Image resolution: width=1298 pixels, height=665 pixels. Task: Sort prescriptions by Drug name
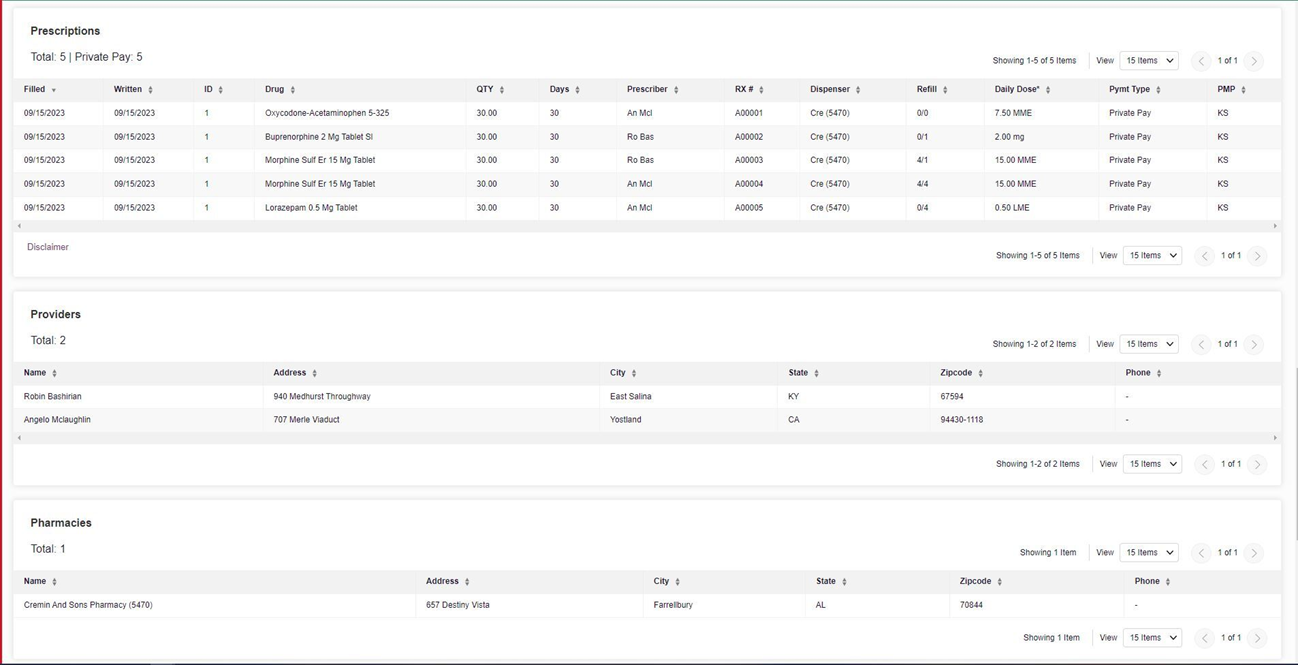point(280,90)
